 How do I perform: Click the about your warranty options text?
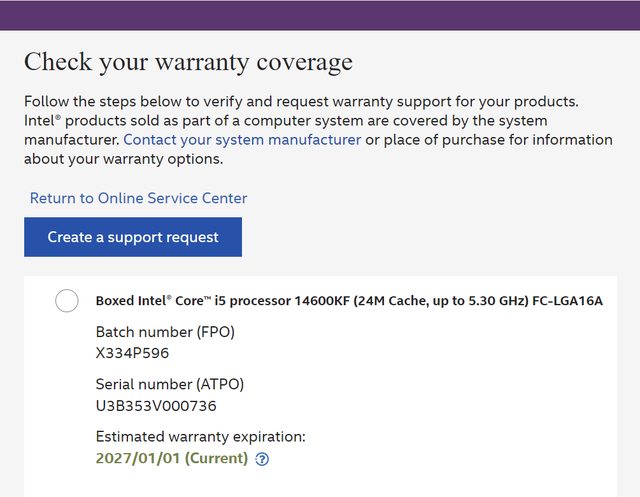pos(123,159)
